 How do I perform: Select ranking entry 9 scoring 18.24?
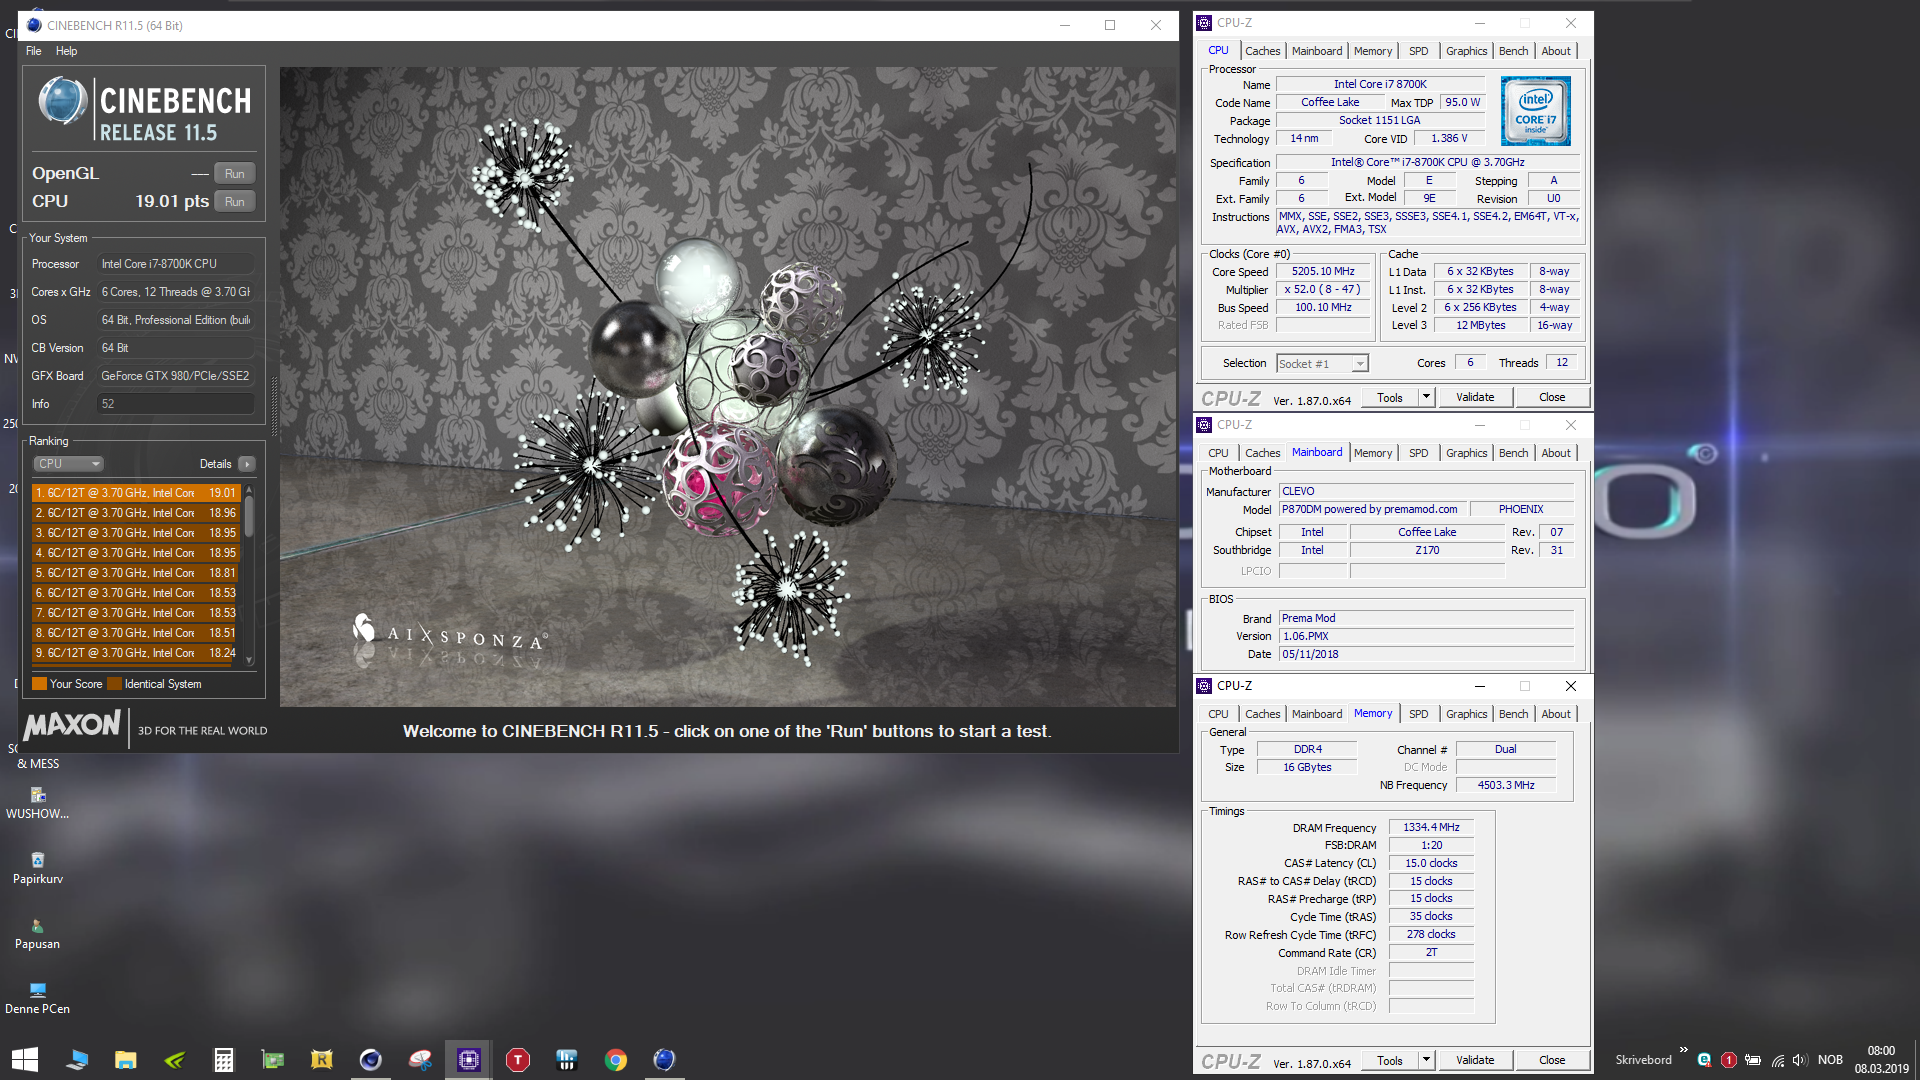pyautogui.click(x=136, y=653)
